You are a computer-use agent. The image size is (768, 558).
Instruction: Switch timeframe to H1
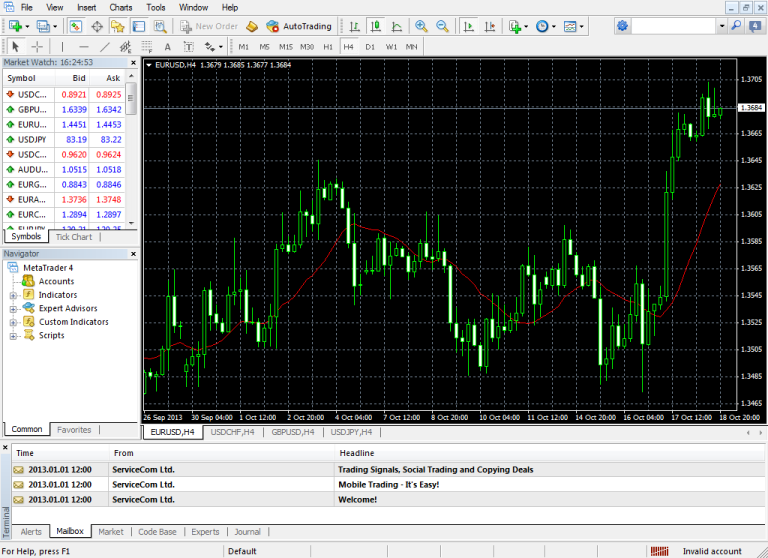(328, 47)
